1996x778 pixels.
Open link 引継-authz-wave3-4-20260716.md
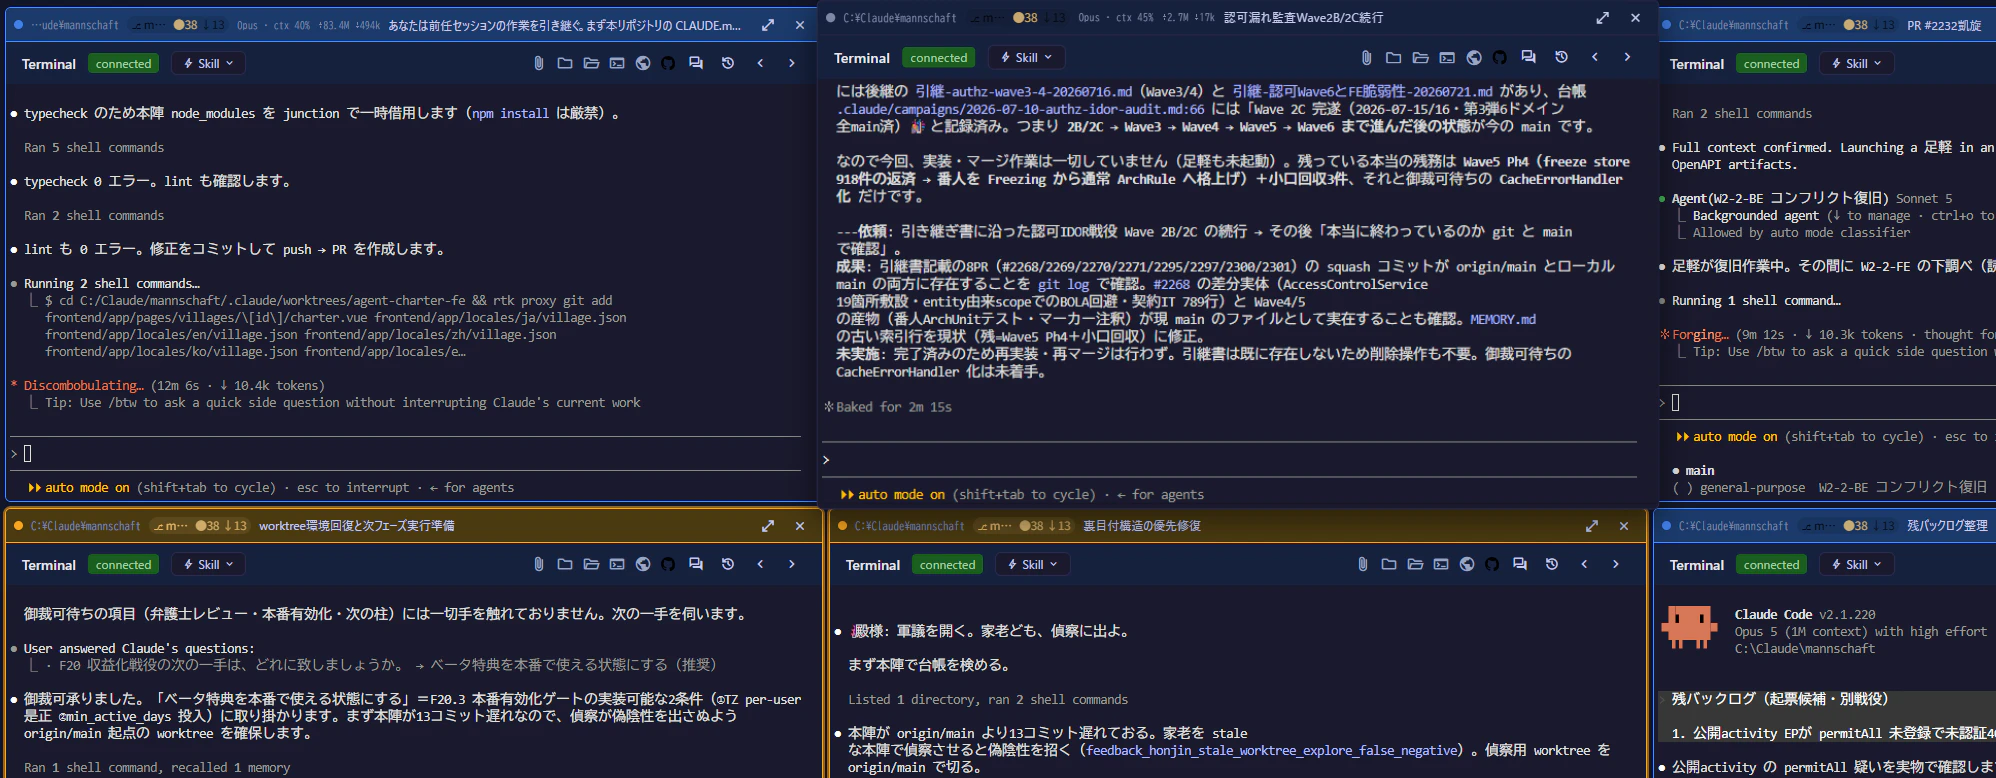1024,91
